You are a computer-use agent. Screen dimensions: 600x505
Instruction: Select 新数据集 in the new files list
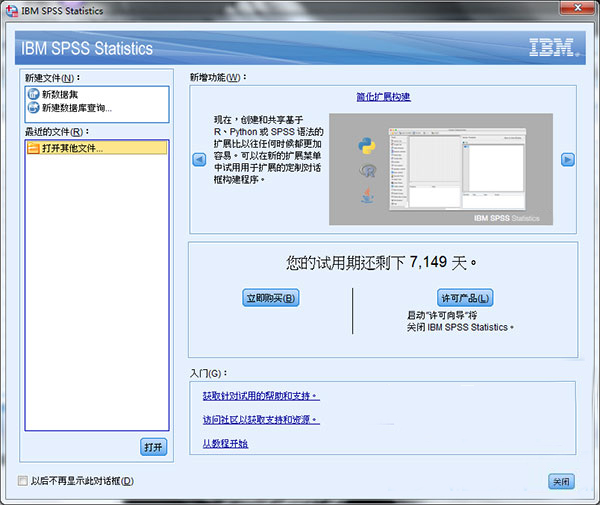coord(97,94)
